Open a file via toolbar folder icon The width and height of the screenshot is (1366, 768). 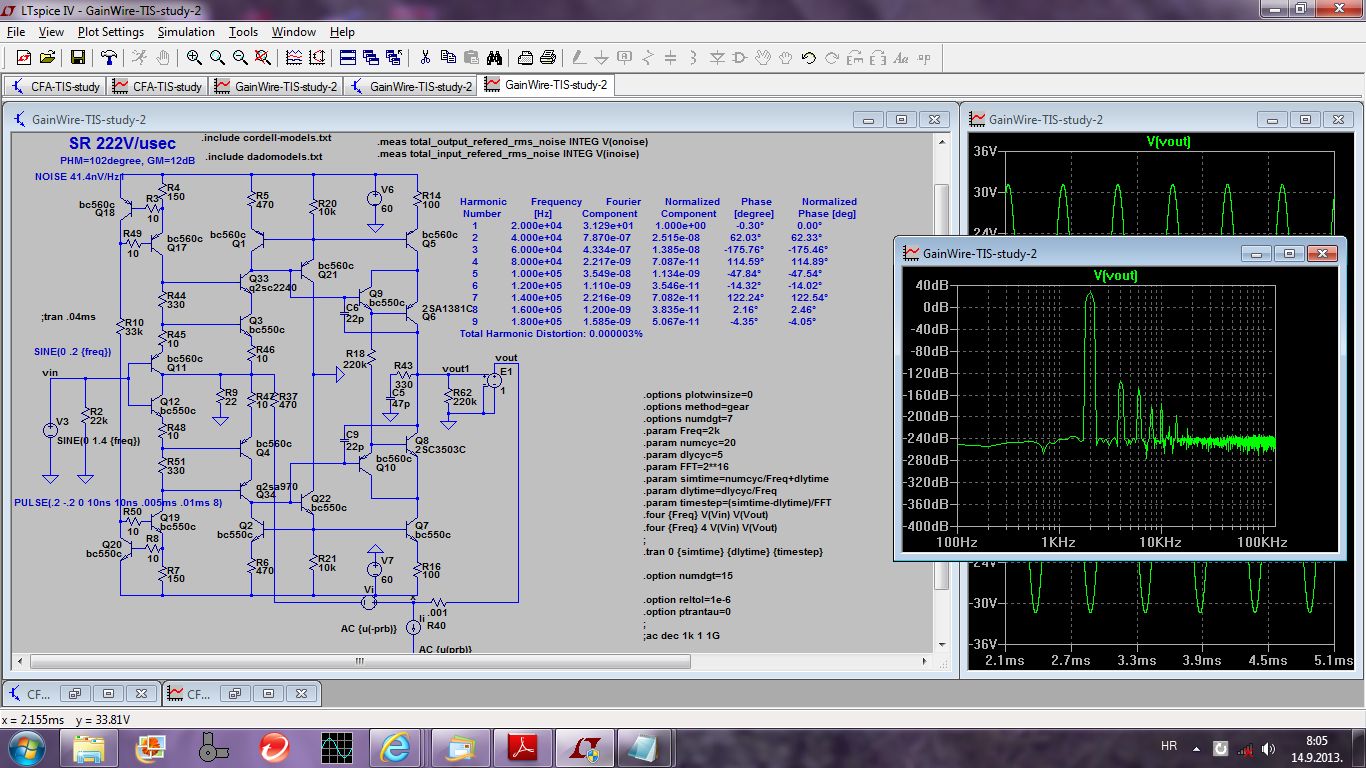pos(47,58)
